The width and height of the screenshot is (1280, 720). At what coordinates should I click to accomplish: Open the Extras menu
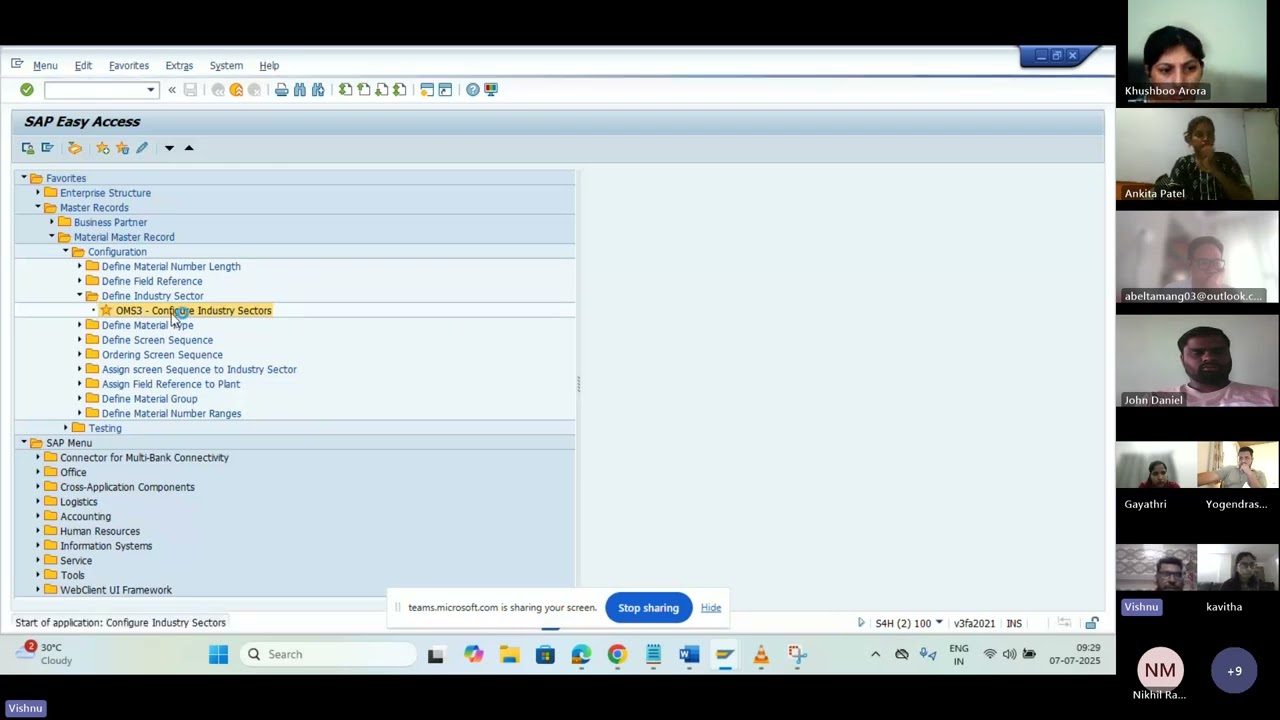coord(179,65)
